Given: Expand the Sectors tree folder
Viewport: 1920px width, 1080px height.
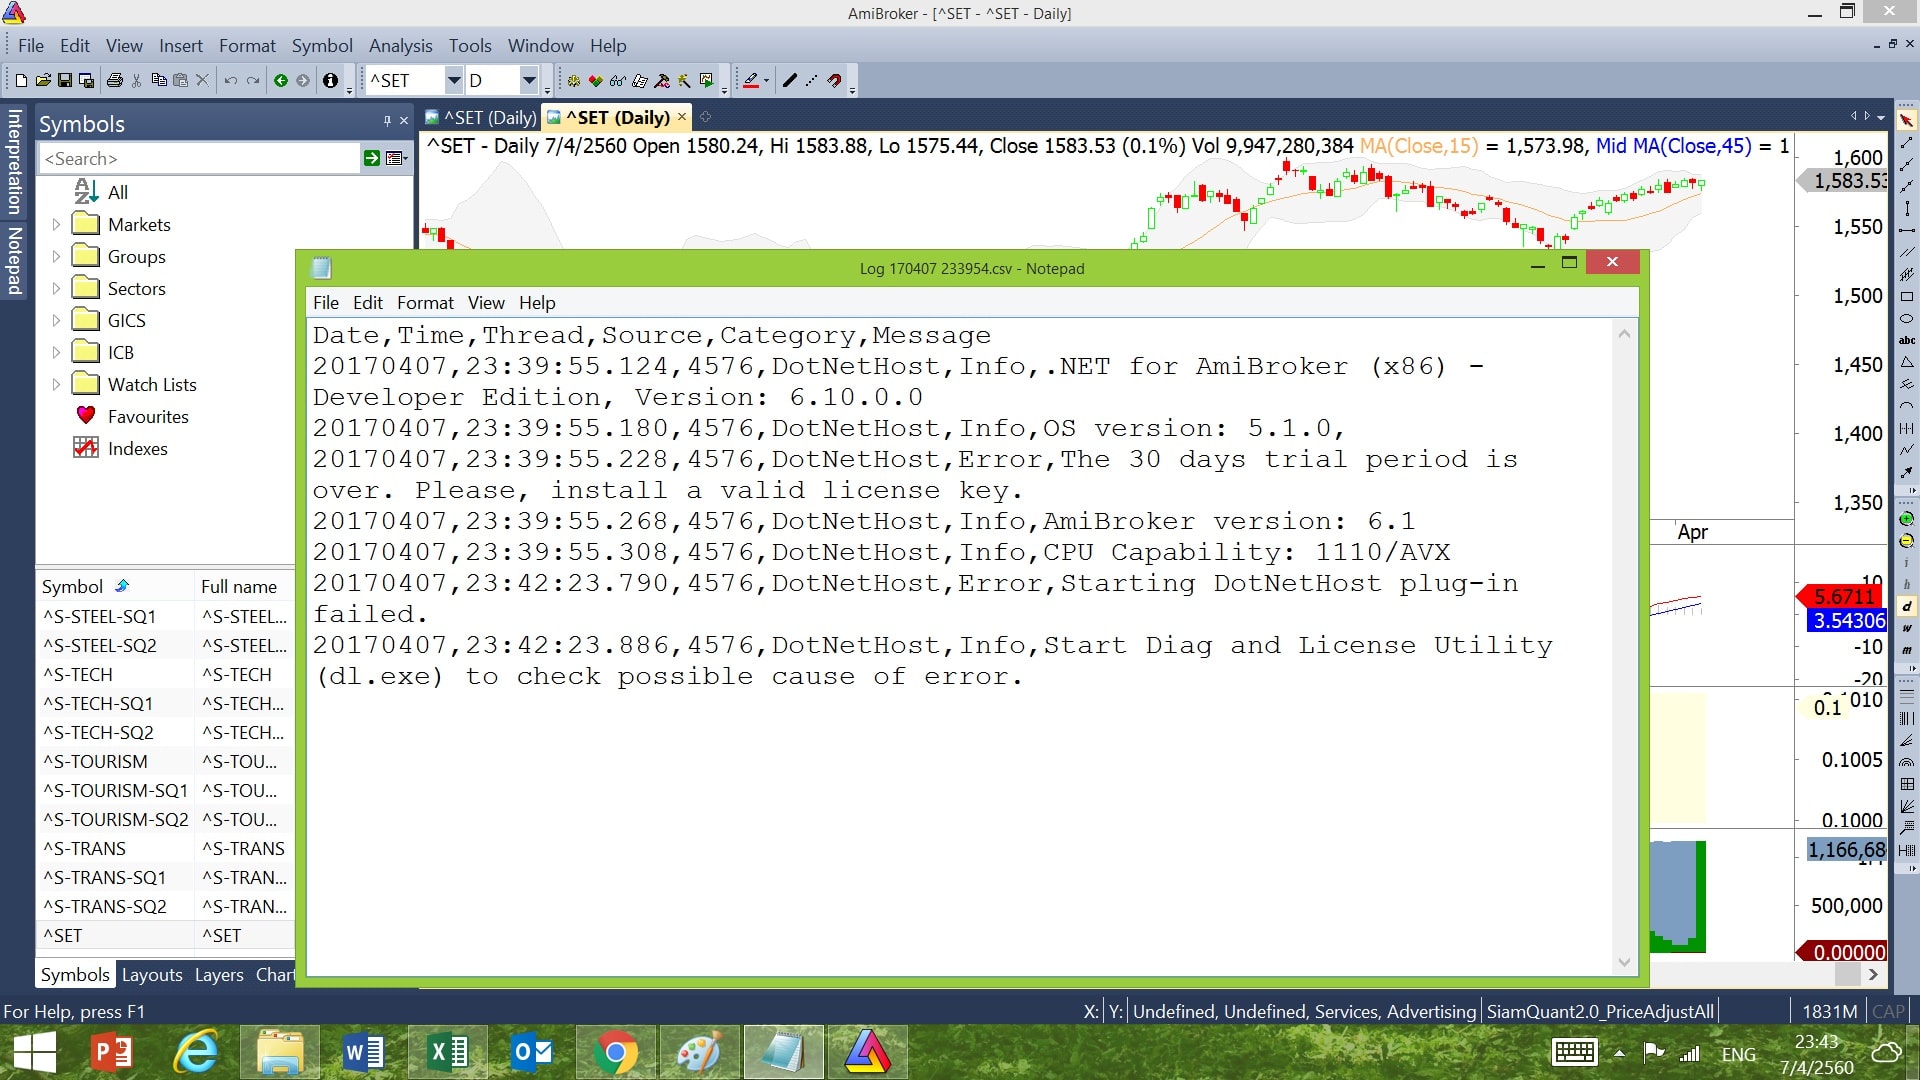Looking at the screenshot, I should [56, 289].
